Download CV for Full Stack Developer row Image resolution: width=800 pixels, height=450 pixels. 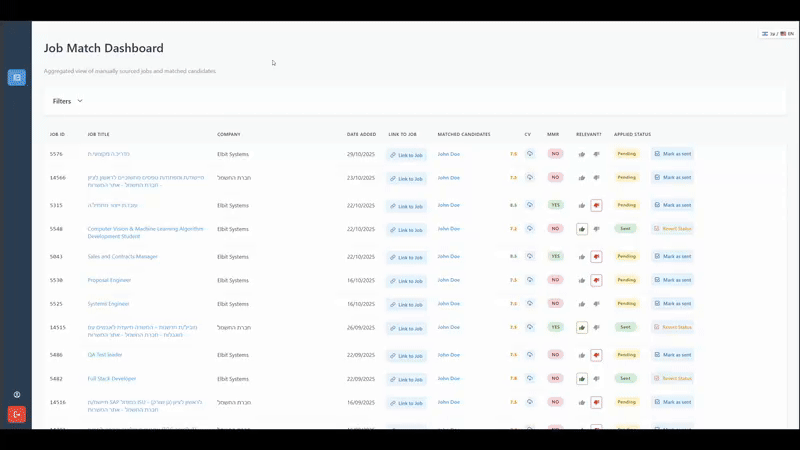pyautogui.click(x=529, y=379)
